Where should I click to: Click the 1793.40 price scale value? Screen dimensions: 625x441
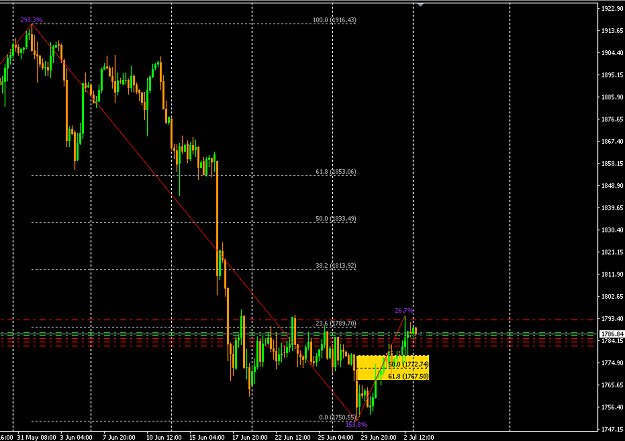[x=612, y=319]
